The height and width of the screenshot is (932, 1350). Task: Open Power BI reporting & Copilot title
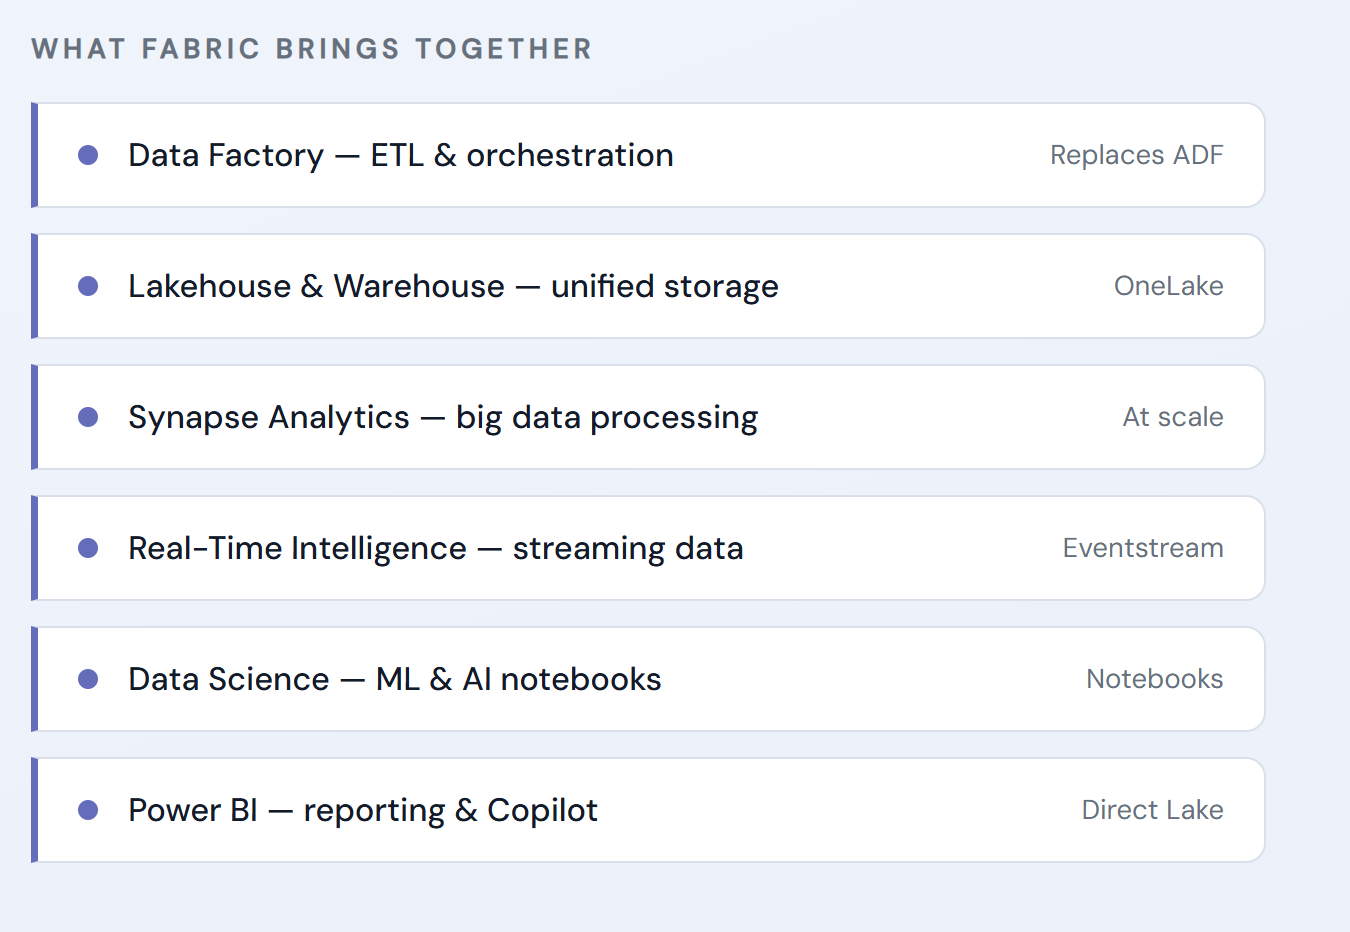pos(362,810)
